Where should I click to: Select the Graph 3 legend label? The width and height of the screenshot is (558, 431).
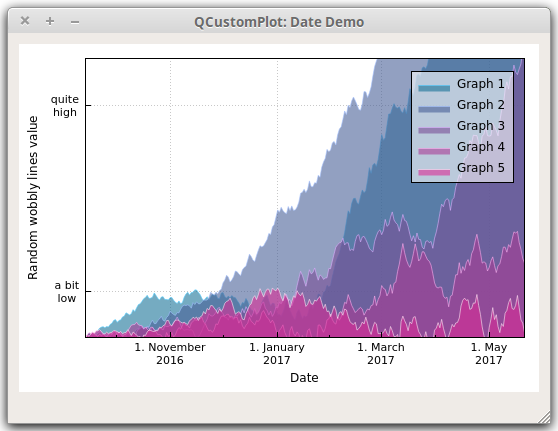(481, 126)
